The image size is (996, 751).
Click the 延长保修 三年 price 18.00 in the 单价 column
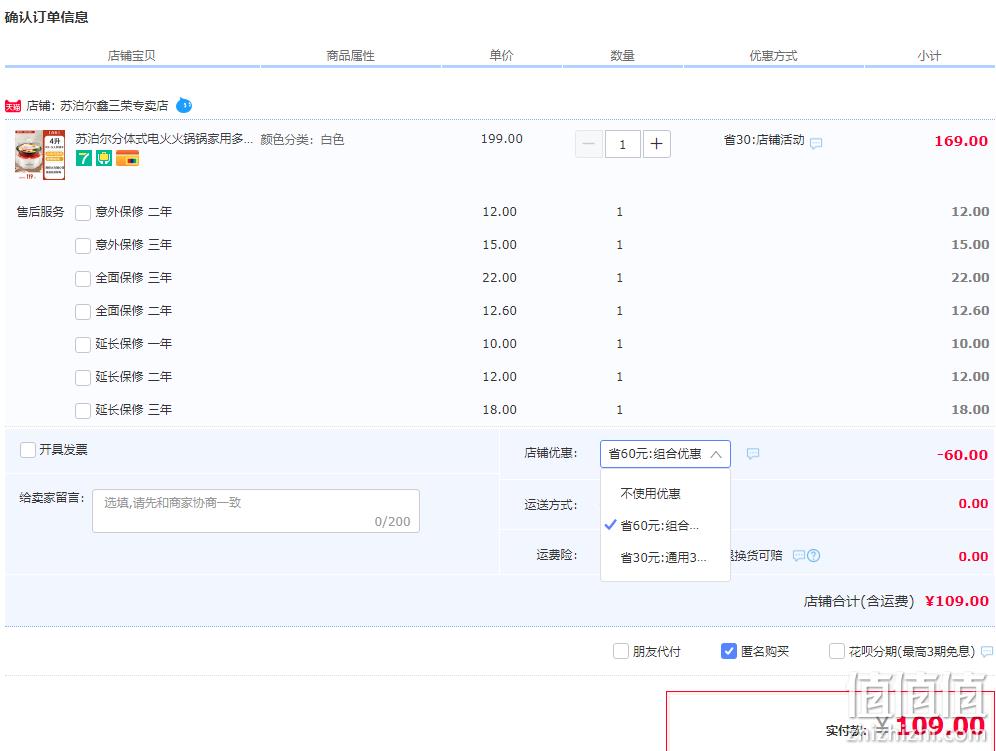(x=499, y=410)
